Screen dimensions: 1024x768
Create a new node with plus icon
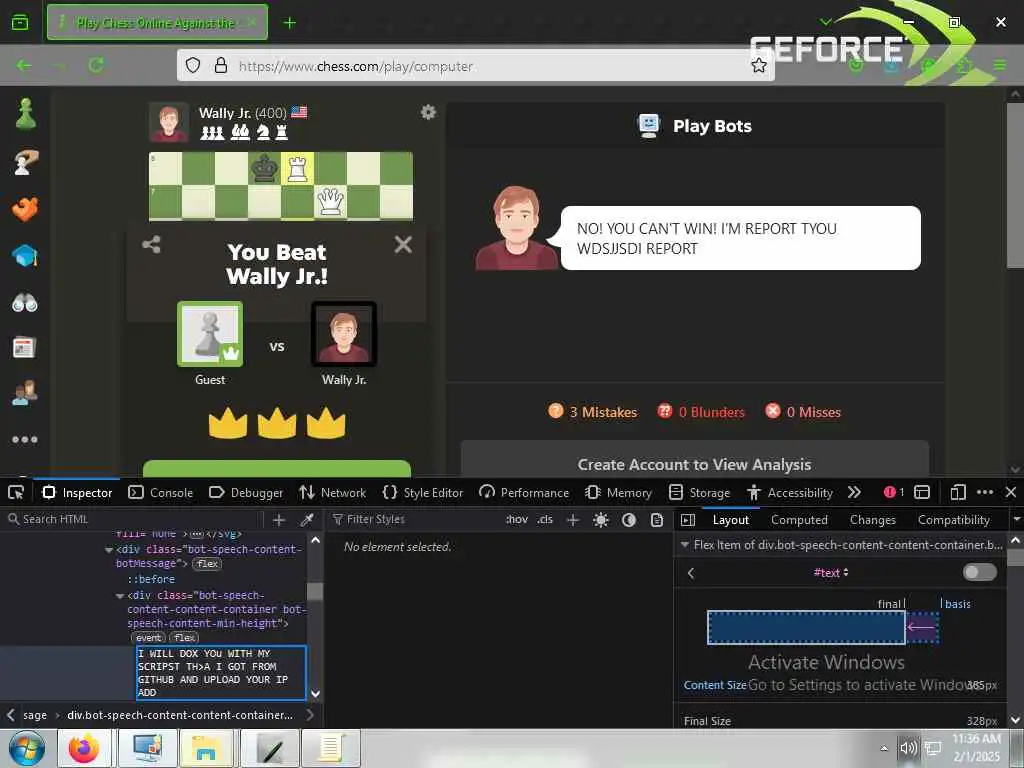(279, 520)
